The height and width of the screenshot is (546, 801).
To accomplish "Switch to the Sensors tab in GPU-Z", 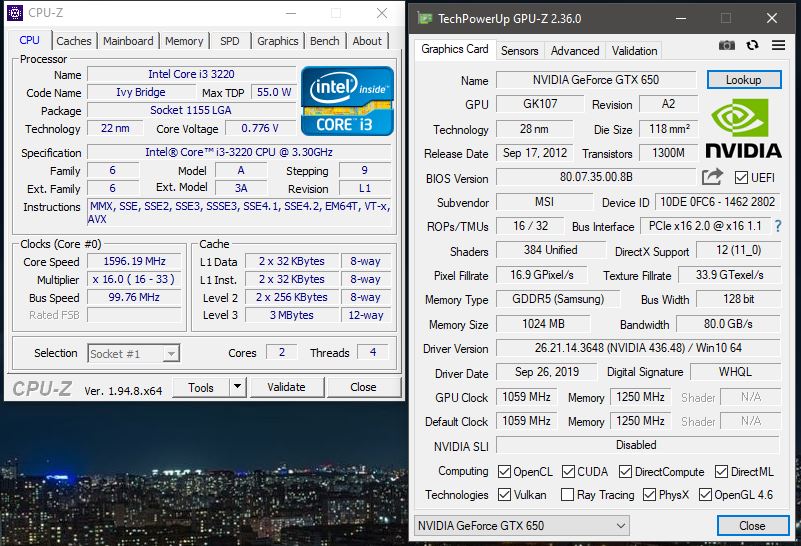I will [520, 51].
